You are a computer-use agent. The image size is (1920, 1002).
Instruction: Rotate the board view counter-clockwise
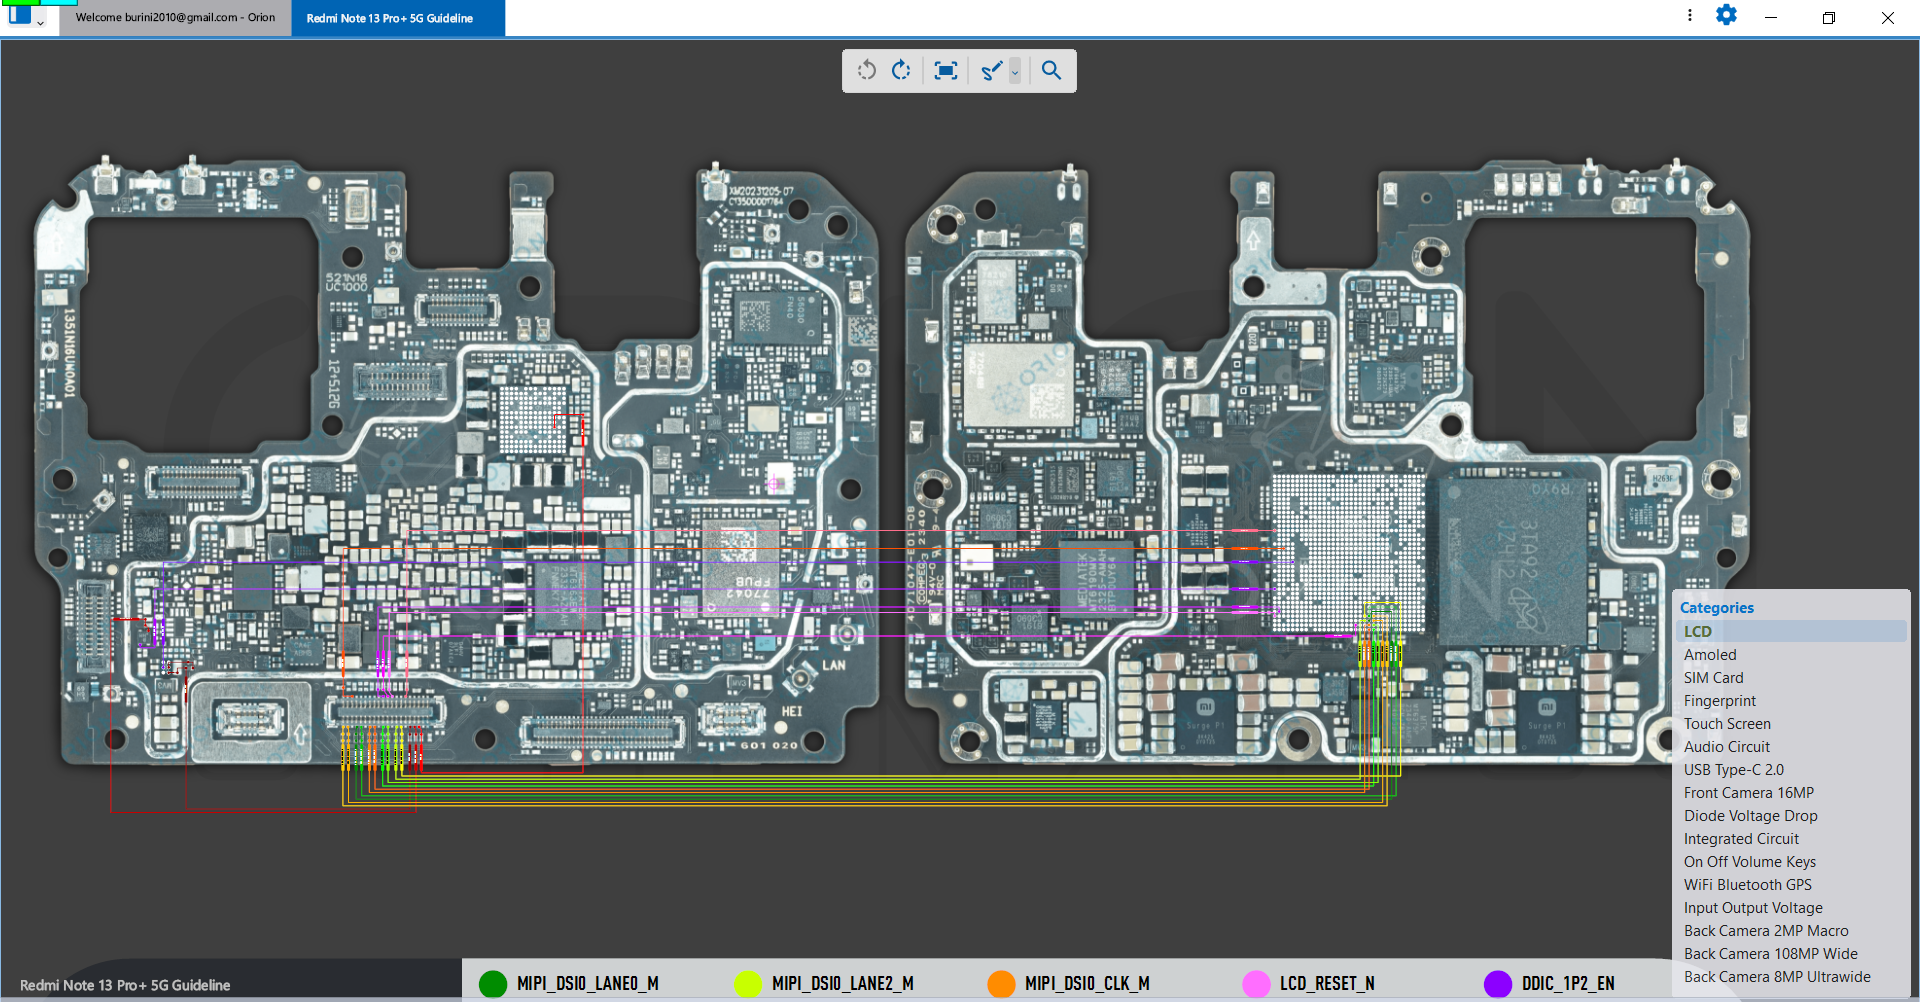(x=867, y=70)
